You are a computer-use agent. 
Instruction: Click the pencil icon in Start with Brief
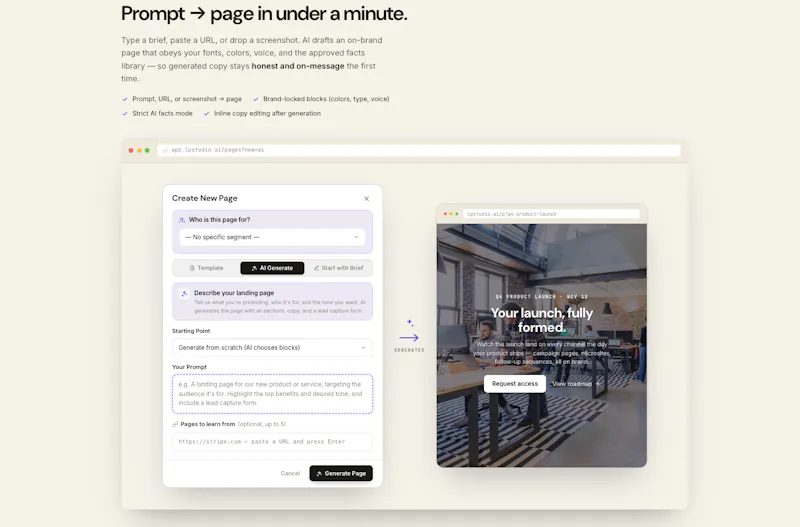coord(316,268)
